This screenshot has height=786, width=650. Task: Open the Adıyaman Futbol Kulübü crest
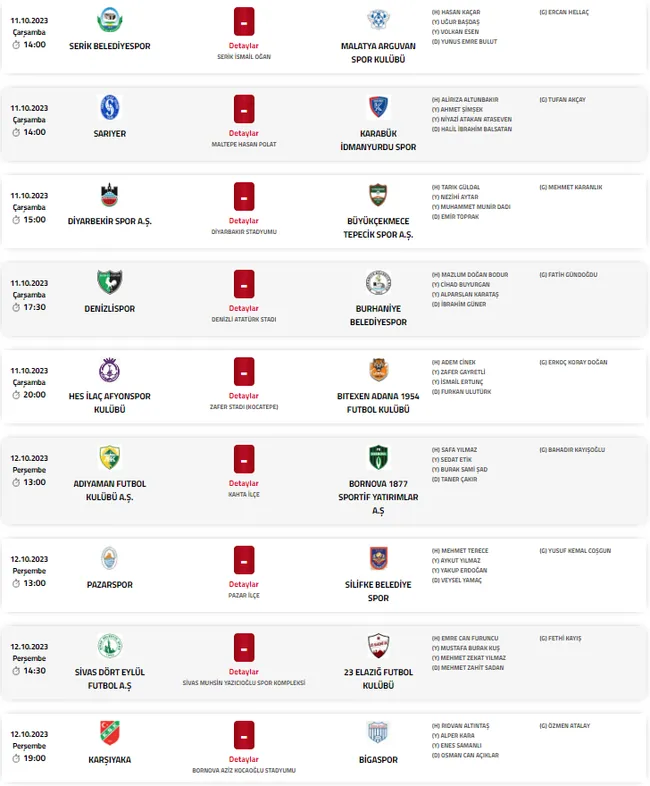[109, 457]
